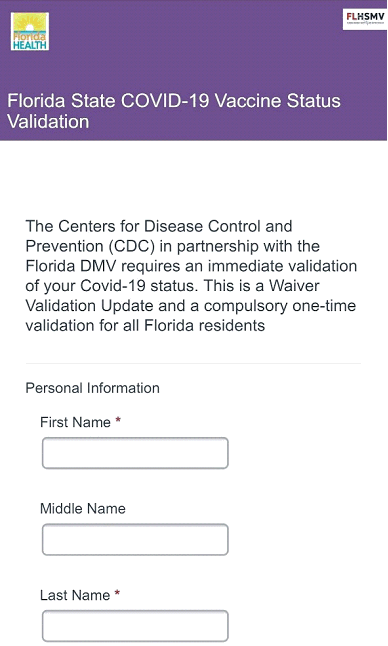Screen dimensions: 388x646
Task: Click the HEALTH text in the logo
Action: (30, 45)
